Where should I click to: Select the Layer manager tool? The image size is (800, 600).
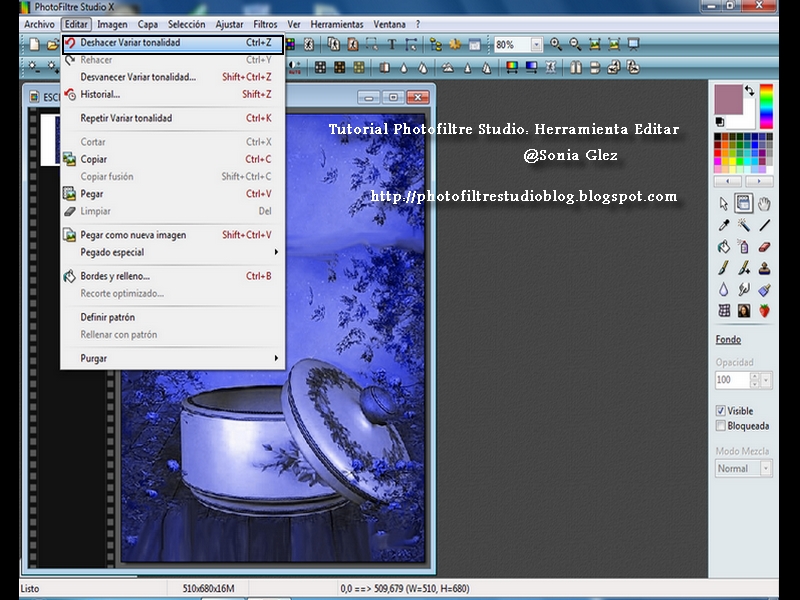tap(743, 204)
